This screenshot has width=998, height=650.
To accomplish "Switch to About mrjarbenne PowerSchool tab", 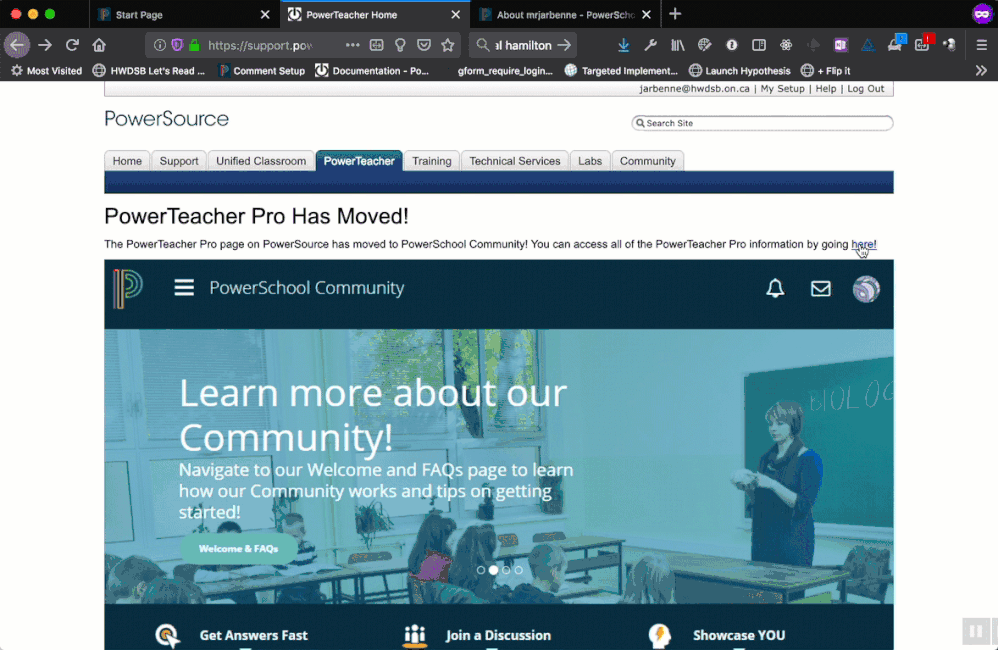I will pos(566,14).
